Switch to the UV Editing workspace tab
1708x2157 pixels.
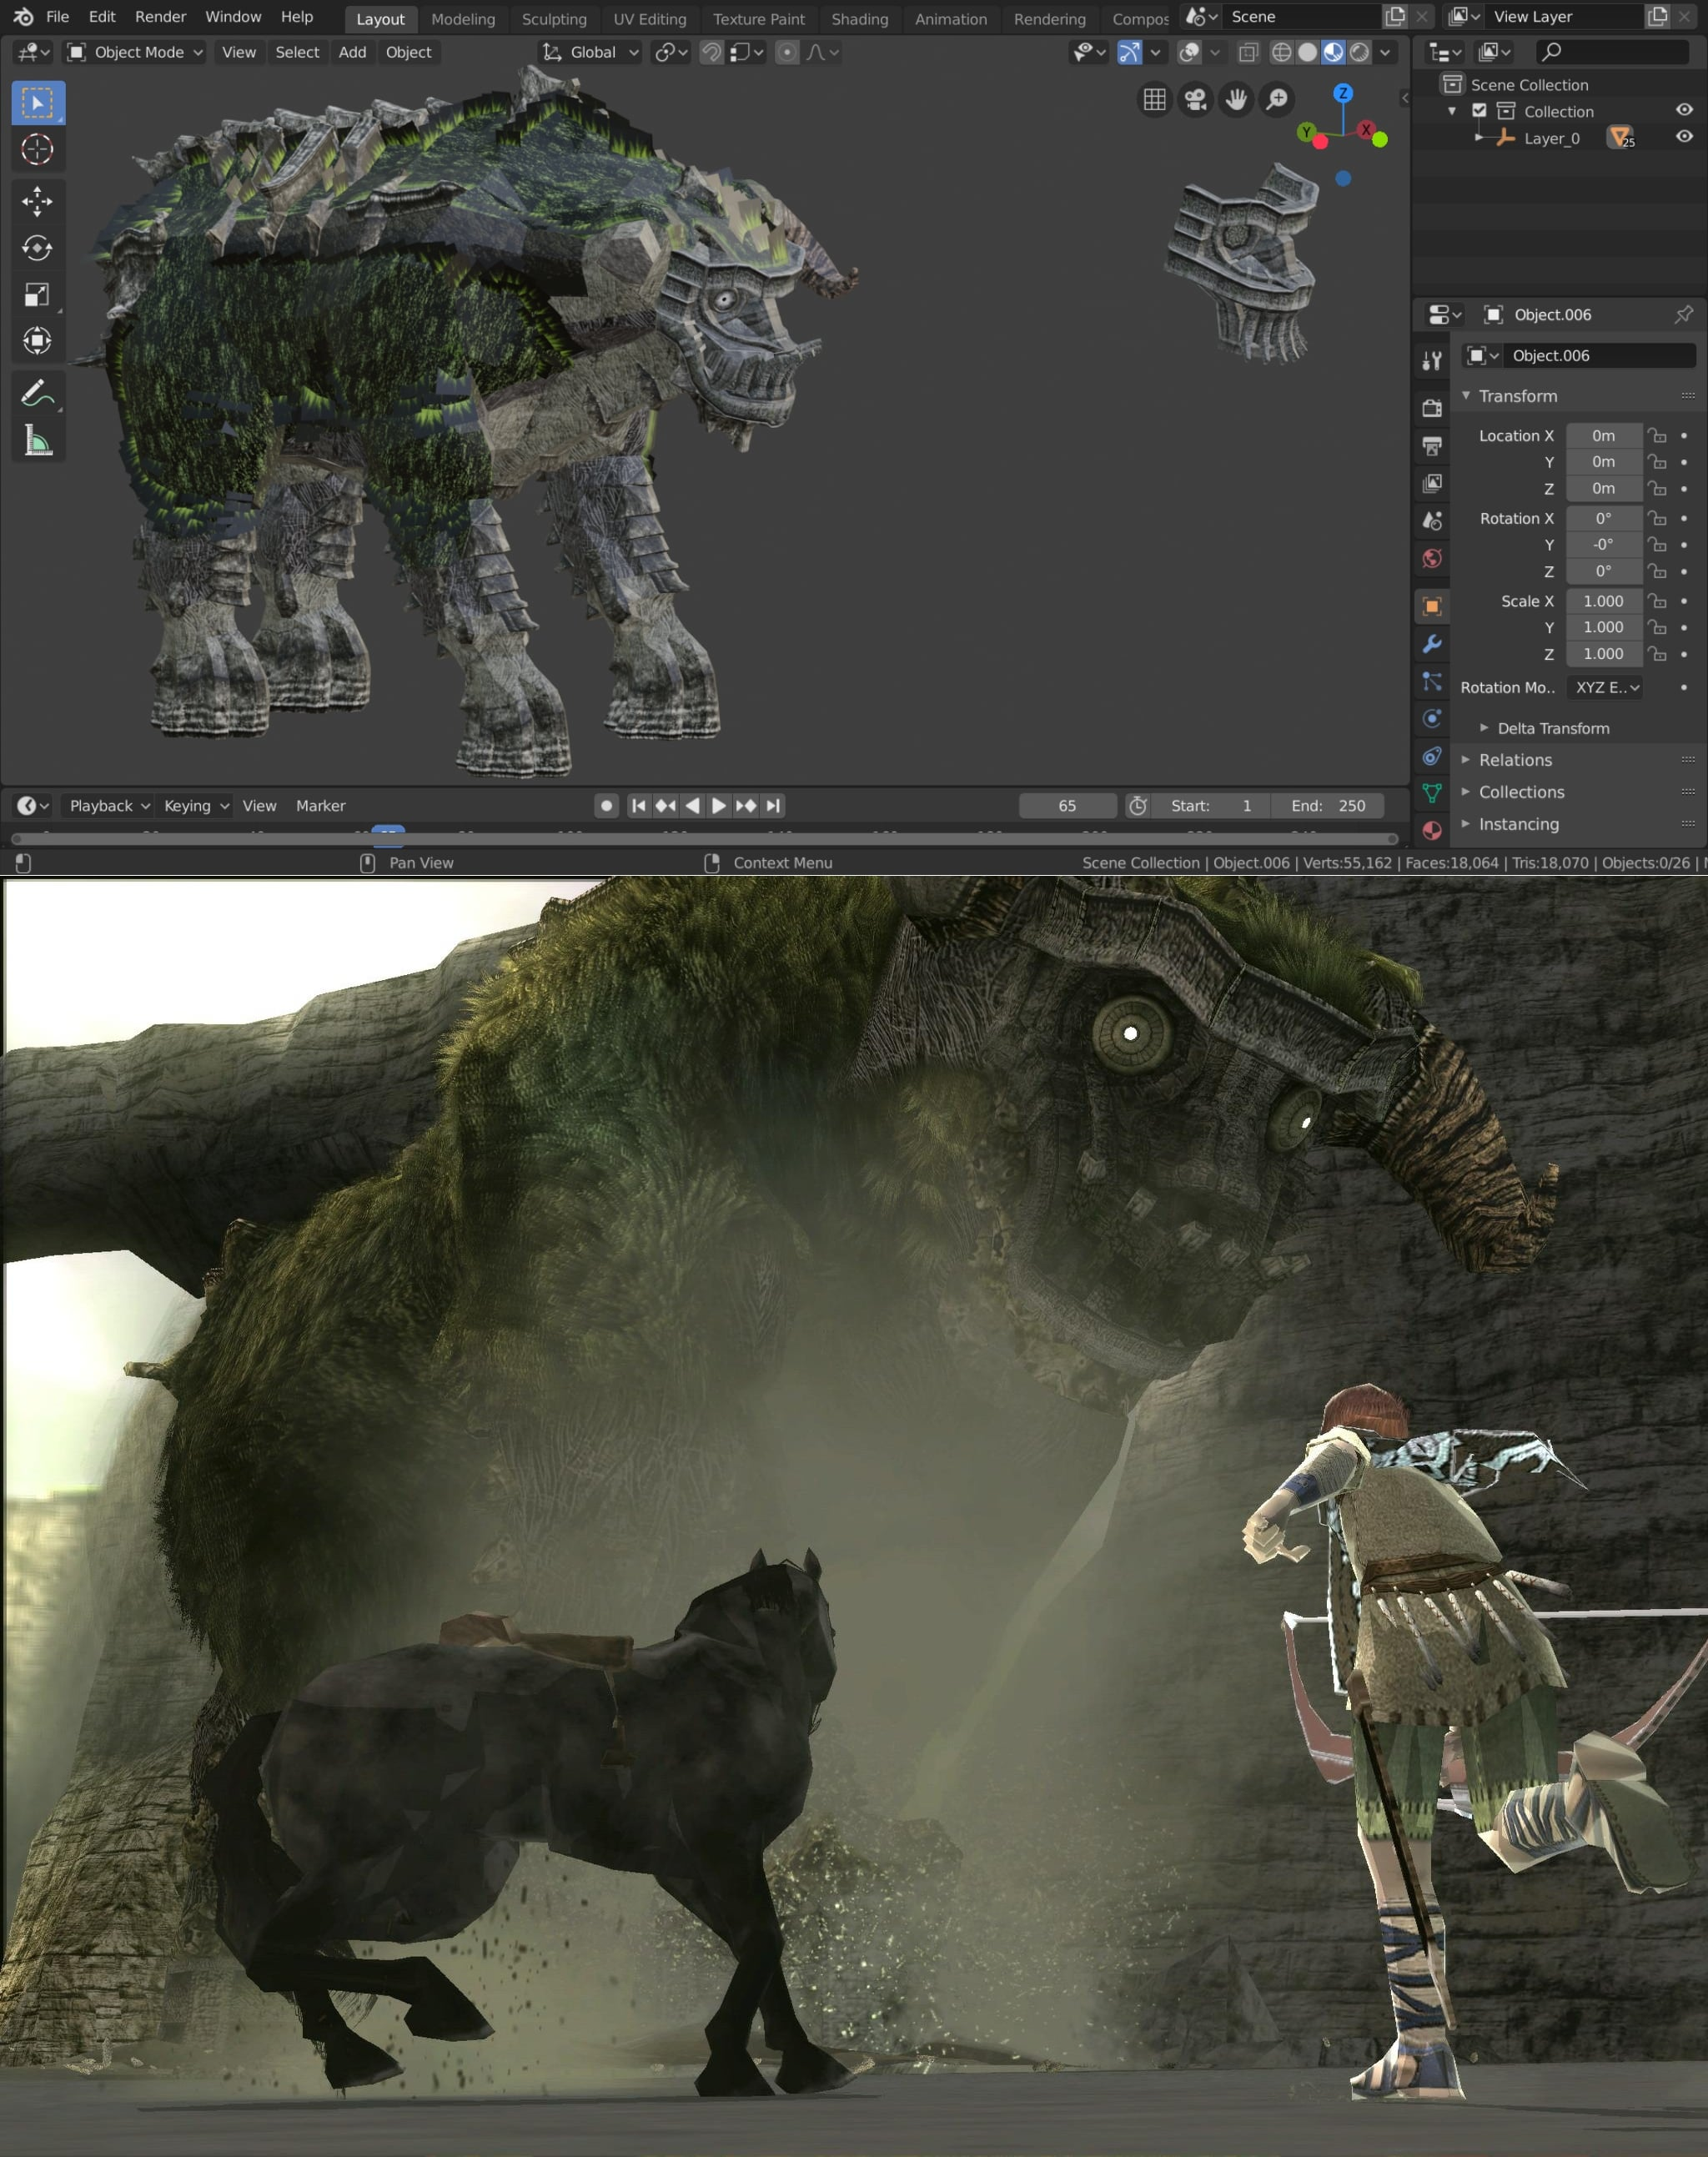650,19
